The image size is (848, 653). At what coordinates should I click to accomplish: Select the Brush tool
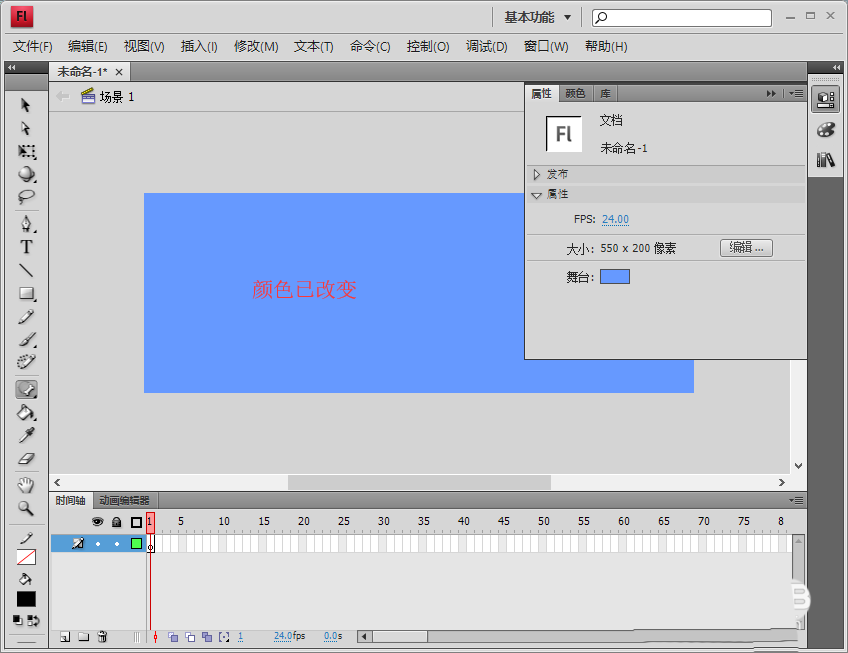click(26, 339)
